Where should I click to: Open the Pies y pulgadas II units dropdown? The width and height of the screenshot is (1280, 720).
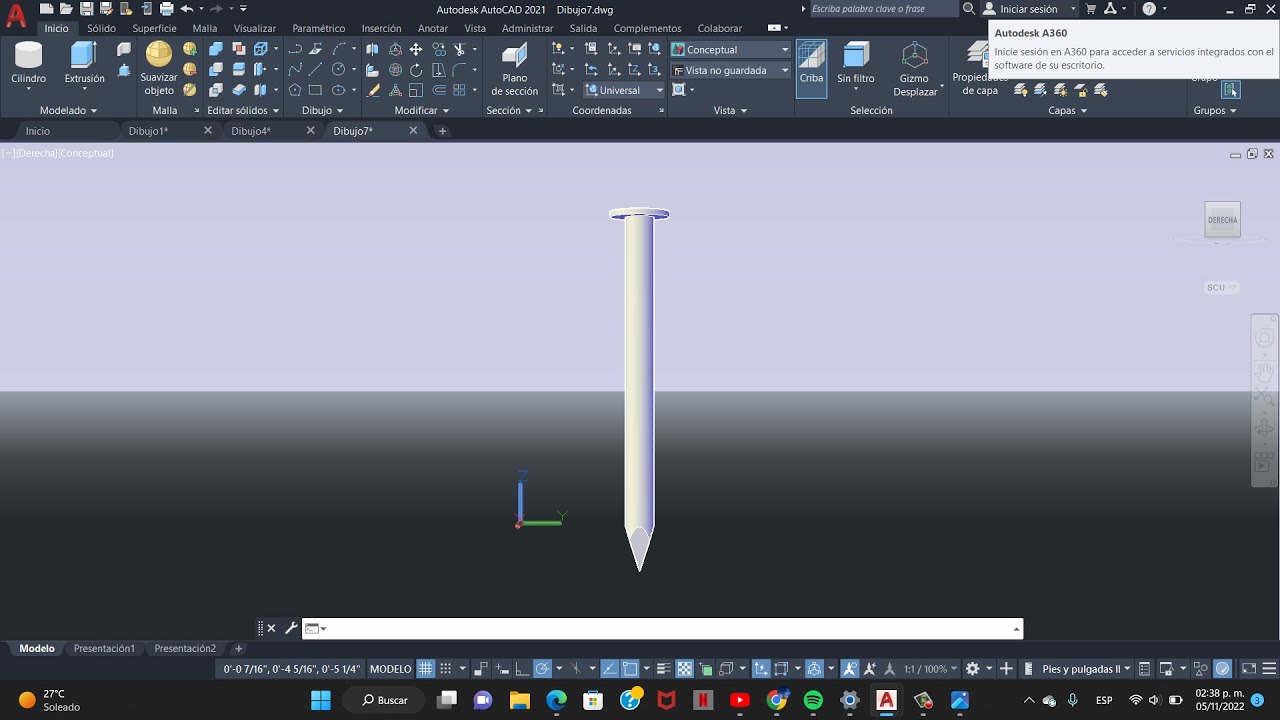click(1086, 669)
